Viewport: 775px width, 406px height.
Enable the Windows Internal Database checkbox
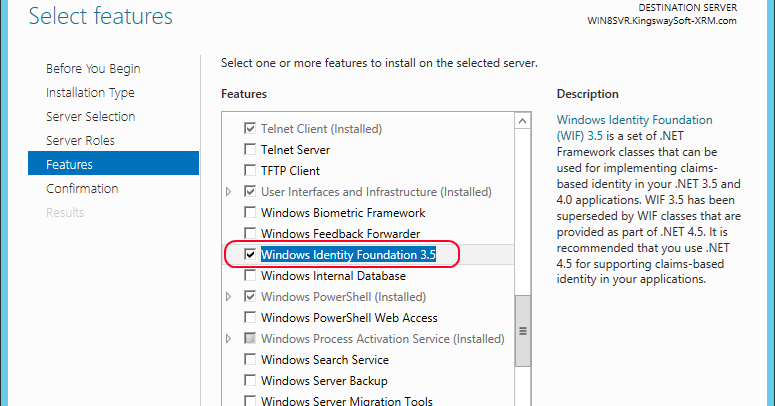coord(250,276)
